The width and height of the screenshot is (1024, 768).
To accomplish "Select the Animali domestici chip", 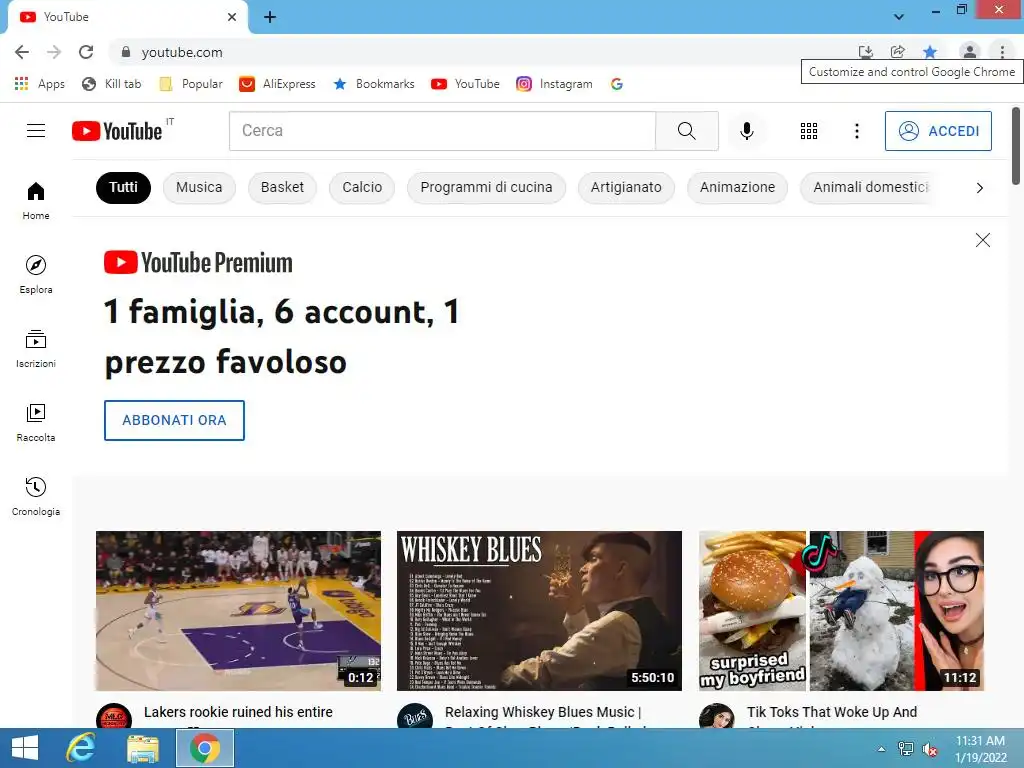I will pyautogui.click(x=871, y=187).
